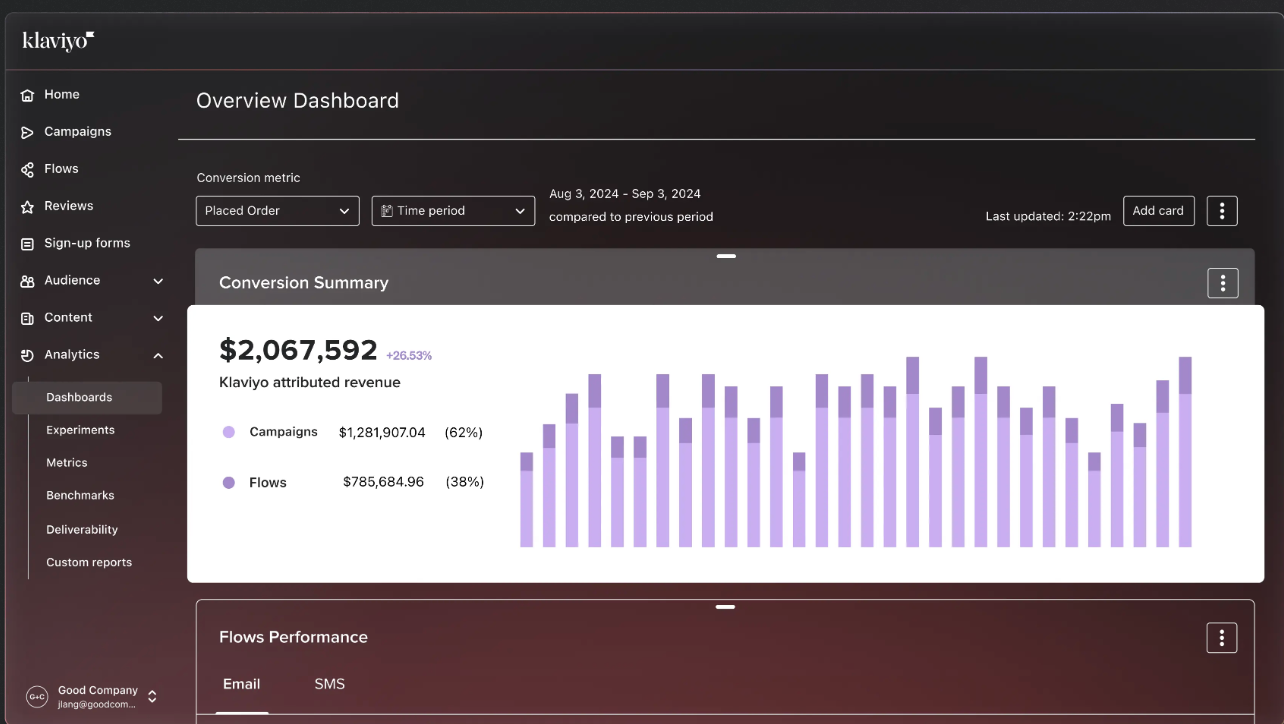Click the Campaigns paper-plane icon
Viewport: 1284px width, 724px height.
click(x=27, y=132)
